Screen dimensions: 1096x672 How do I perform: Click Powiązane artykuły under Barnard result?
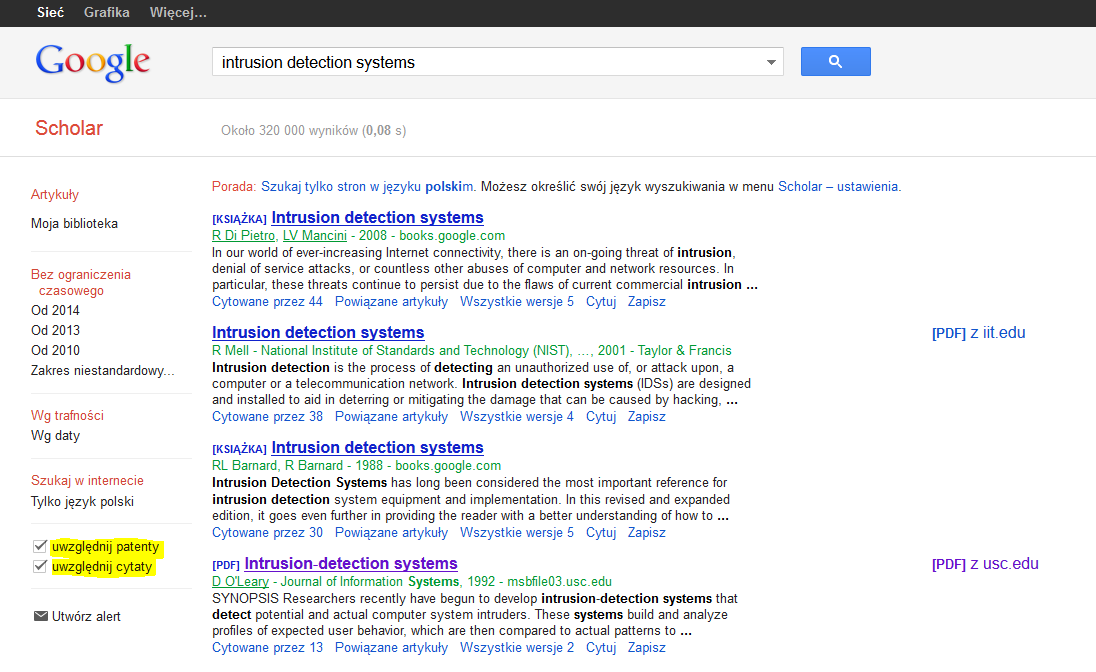pos(391,532)
